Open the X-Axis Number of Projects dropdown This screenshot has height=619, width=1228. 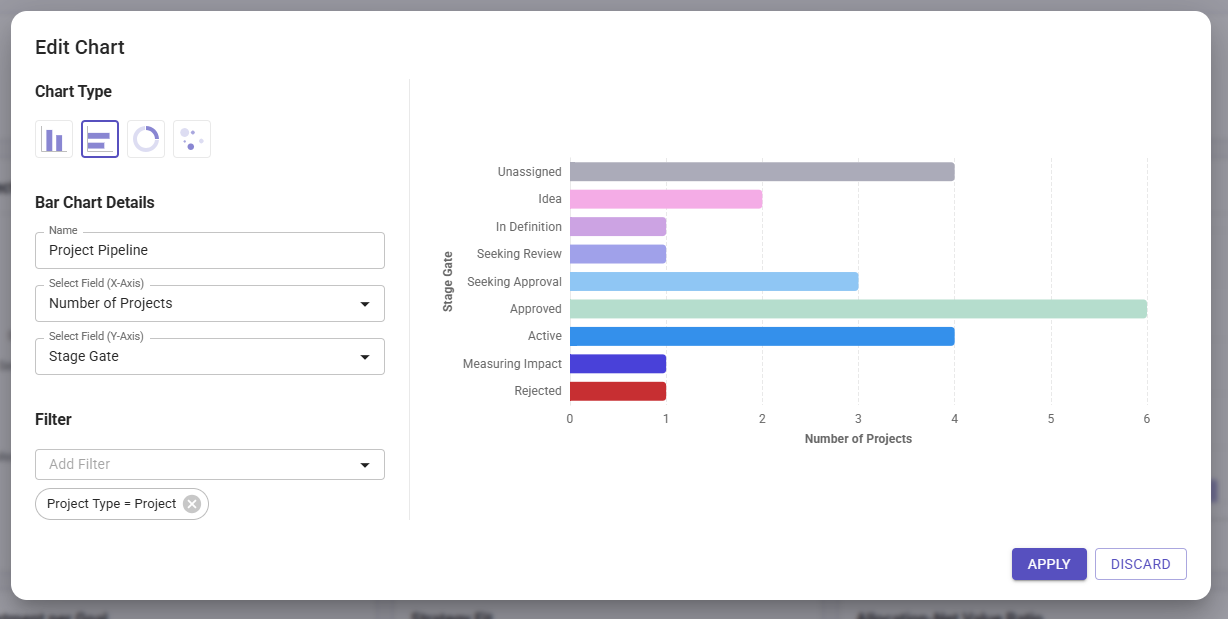coord(210,303)
